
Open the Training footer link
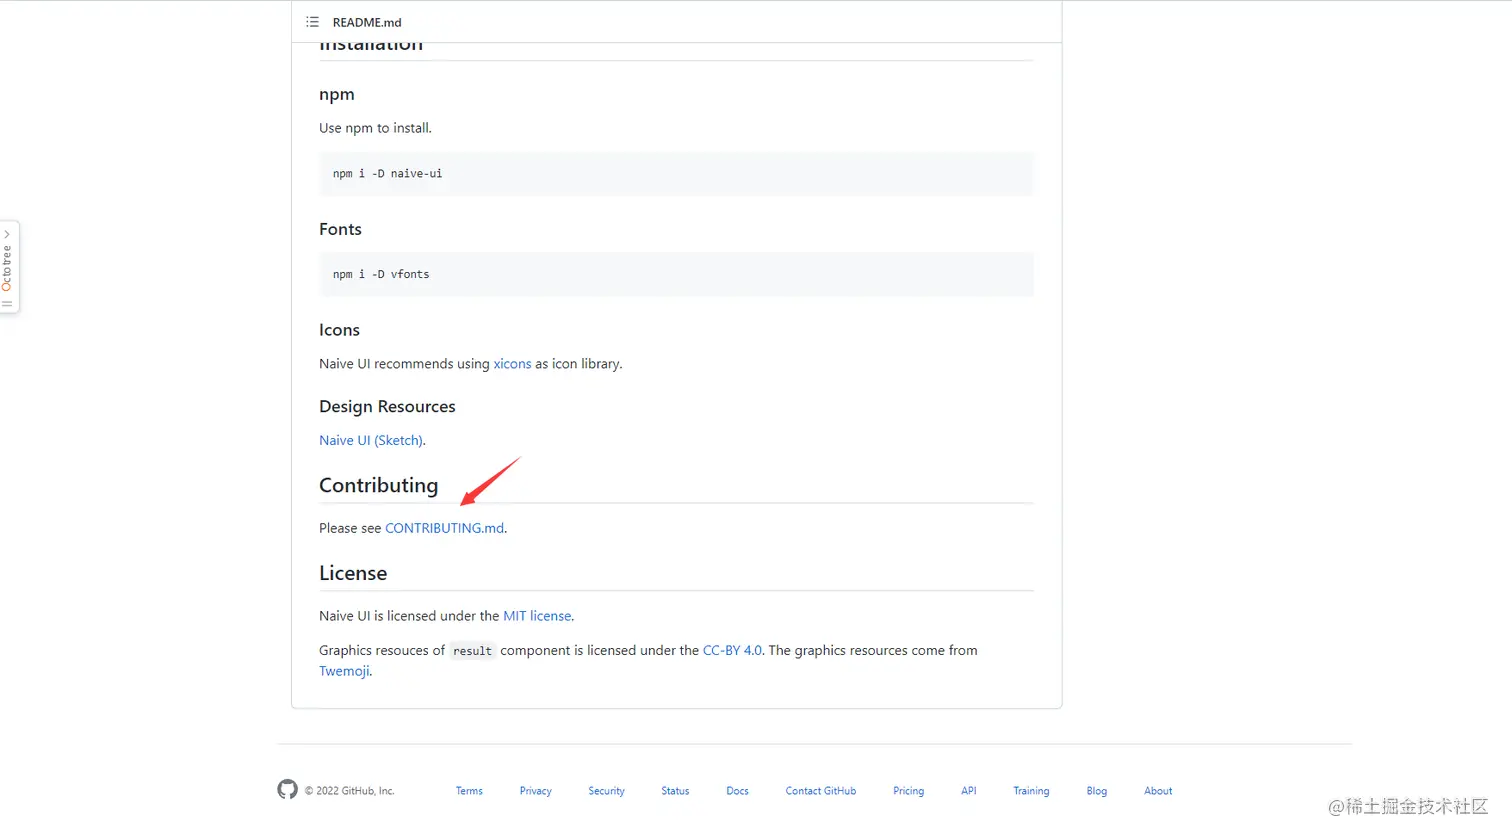[1031, 791]
